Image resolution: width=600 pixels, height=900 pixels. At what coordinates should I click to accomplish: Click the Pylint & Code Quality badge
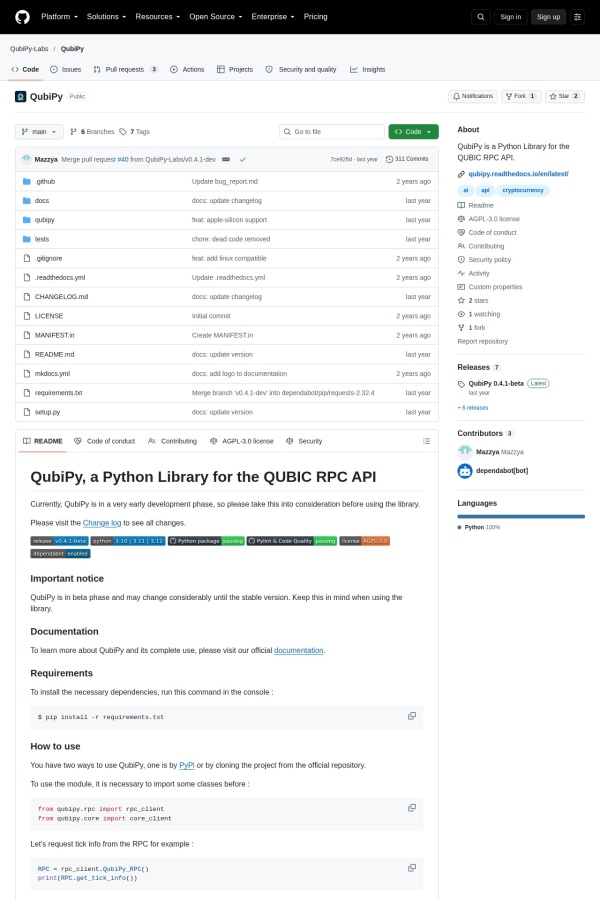tap(292, 541)
